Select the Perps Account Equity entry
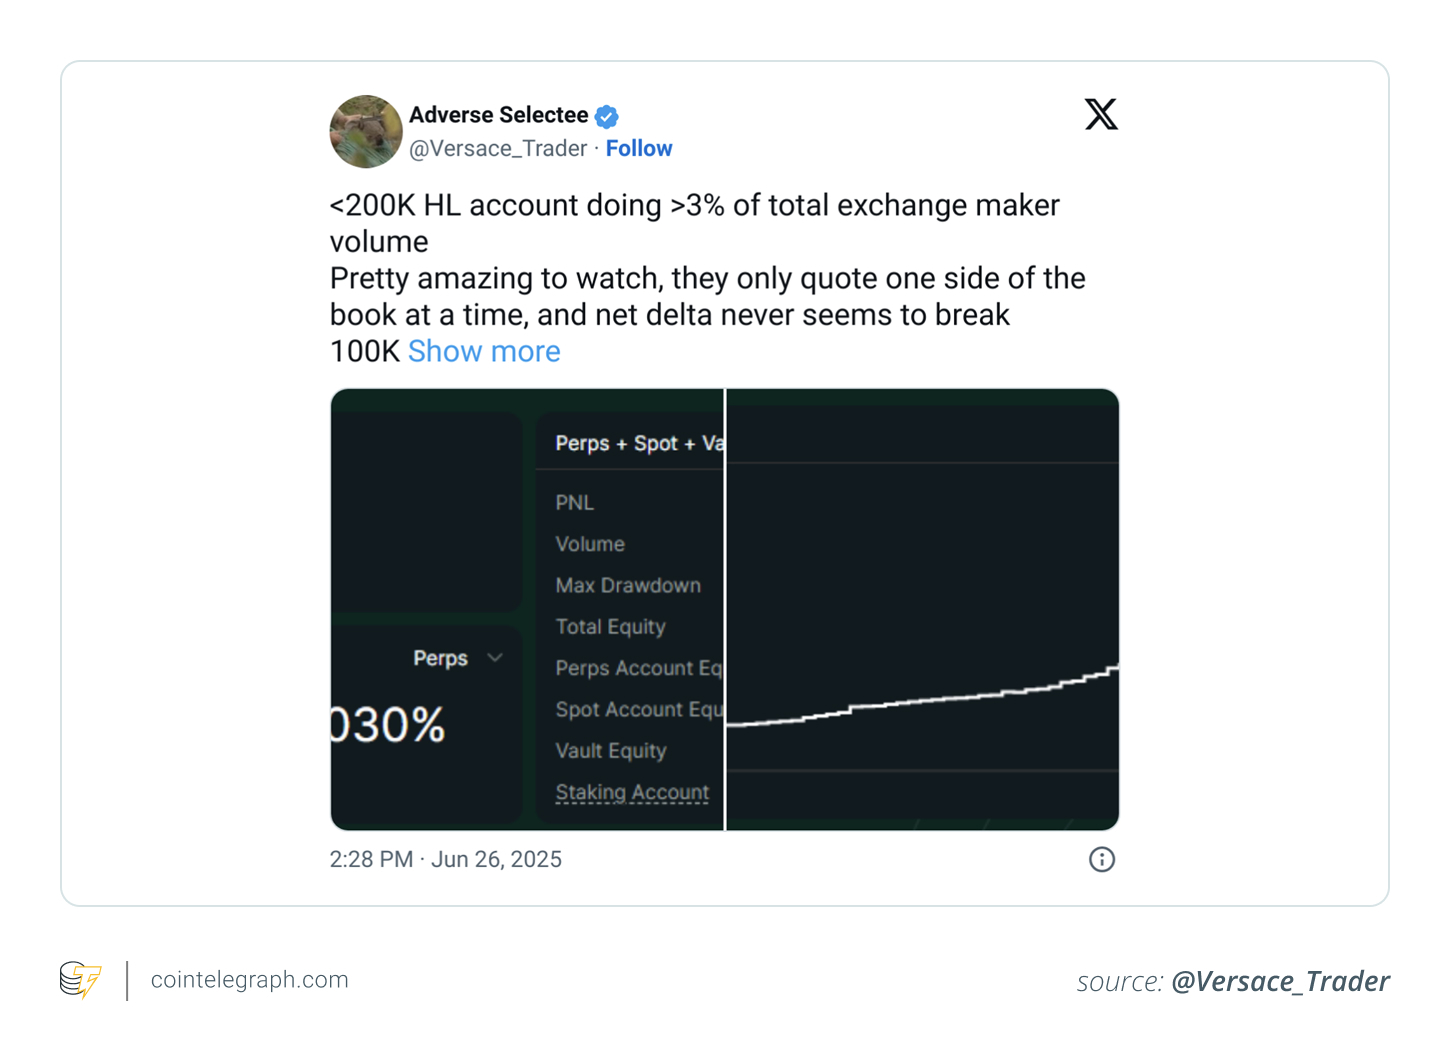The width and height of the screenshot is (1450, 1061). point(640,668)
